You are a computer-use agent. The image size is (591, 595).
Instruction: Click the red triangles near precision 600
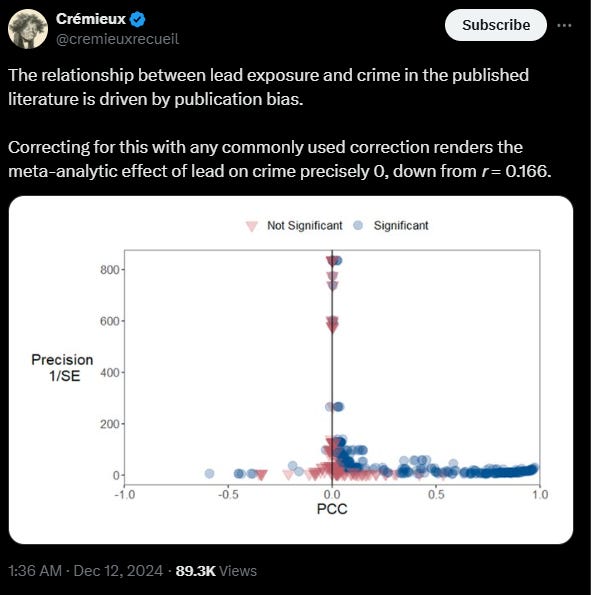332,325
